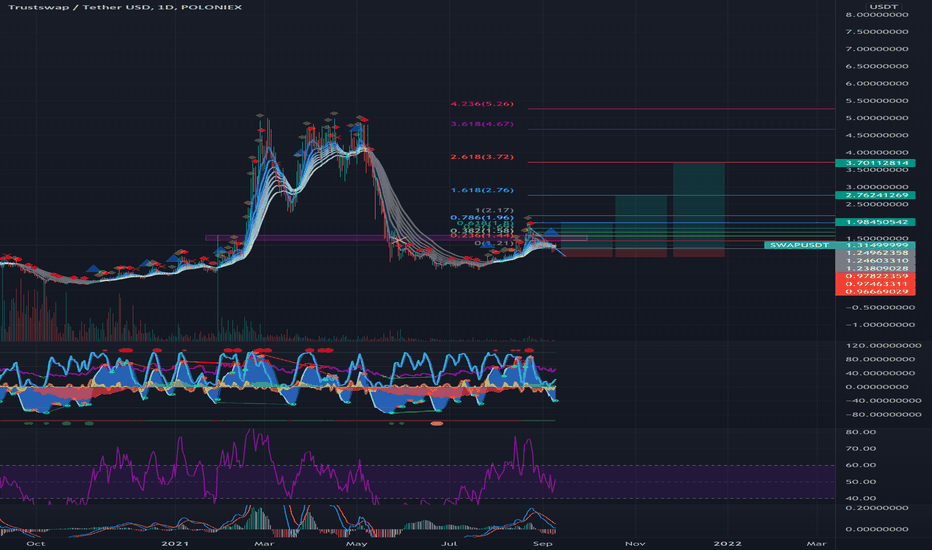
Task: Click the 80.00 RSI axis label
Action: coord(861,432)
